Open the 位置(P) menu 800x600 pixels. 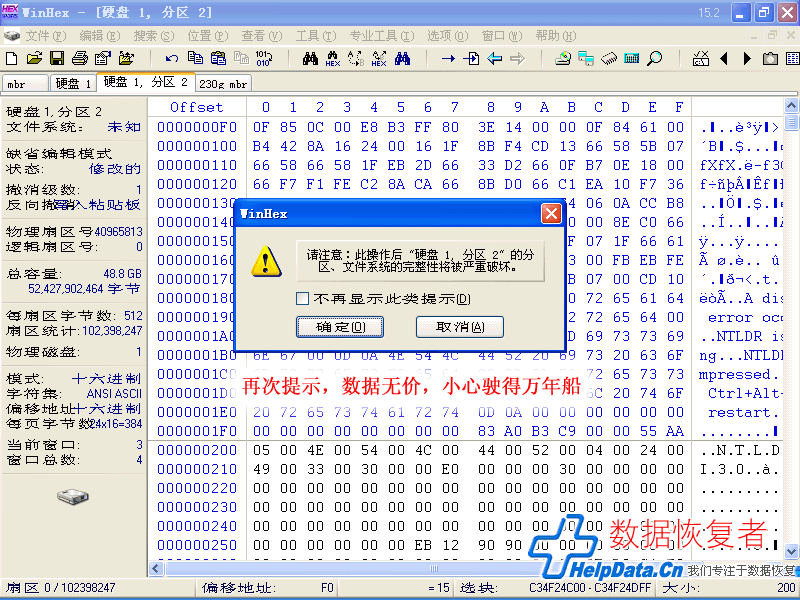coord(208,36)
